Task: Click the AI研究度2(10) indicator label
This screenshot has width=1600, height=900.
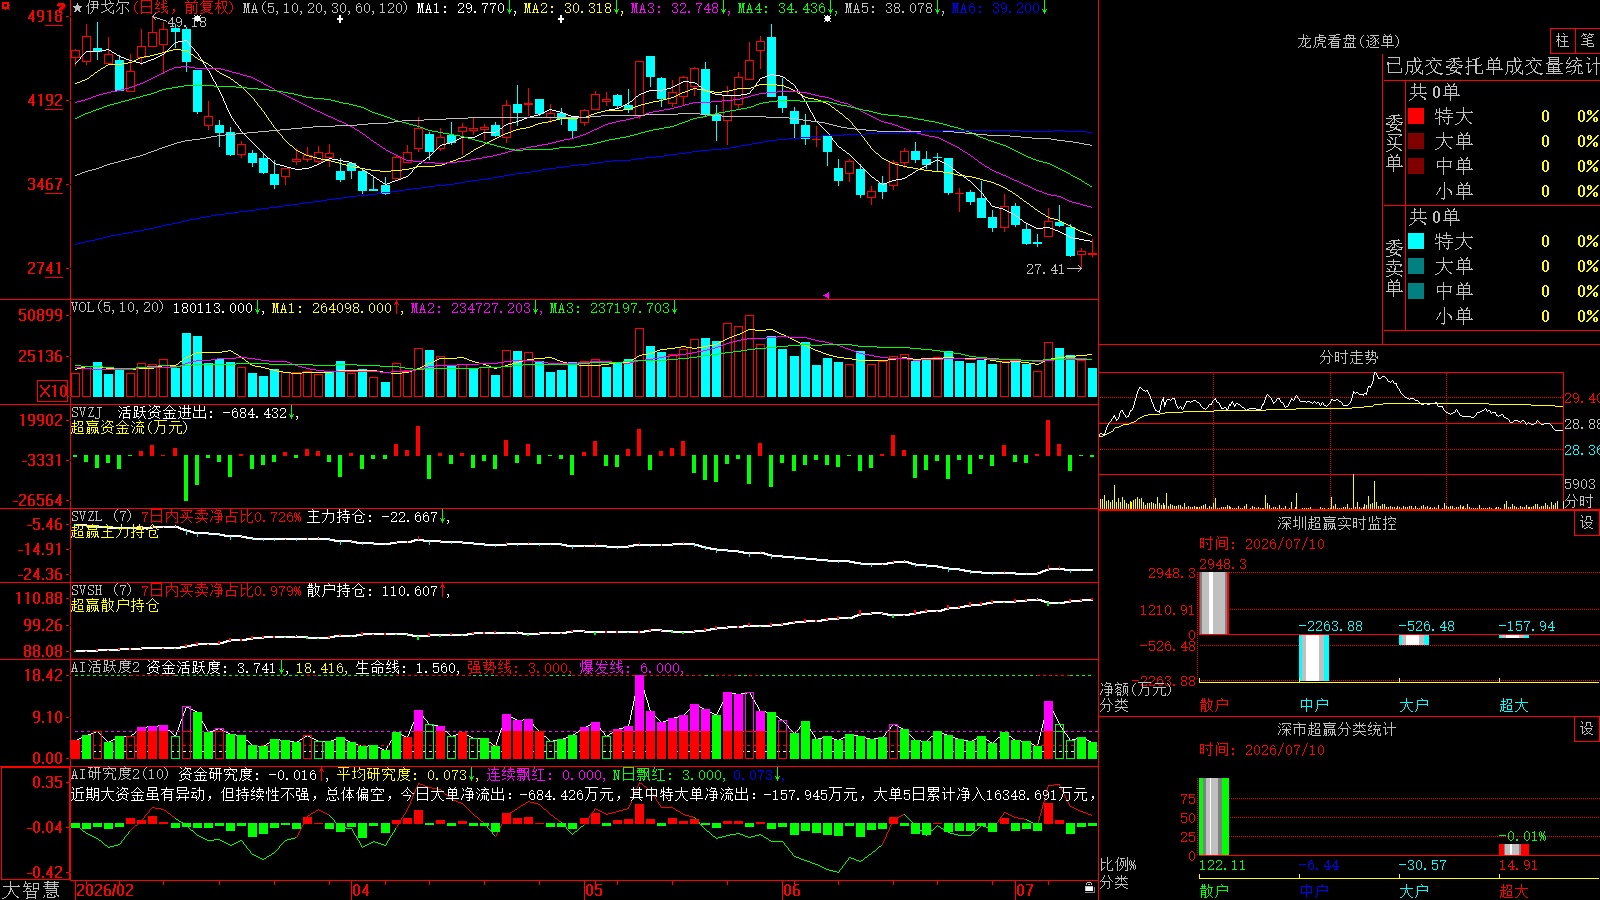Action: click(121, 774)
